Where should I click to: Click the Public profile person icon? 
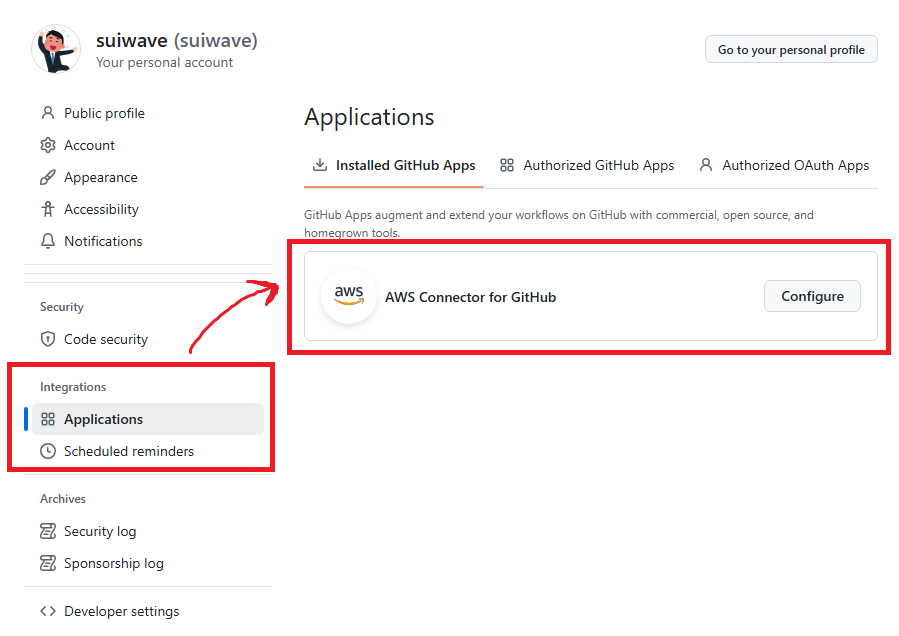click(47, 113)
